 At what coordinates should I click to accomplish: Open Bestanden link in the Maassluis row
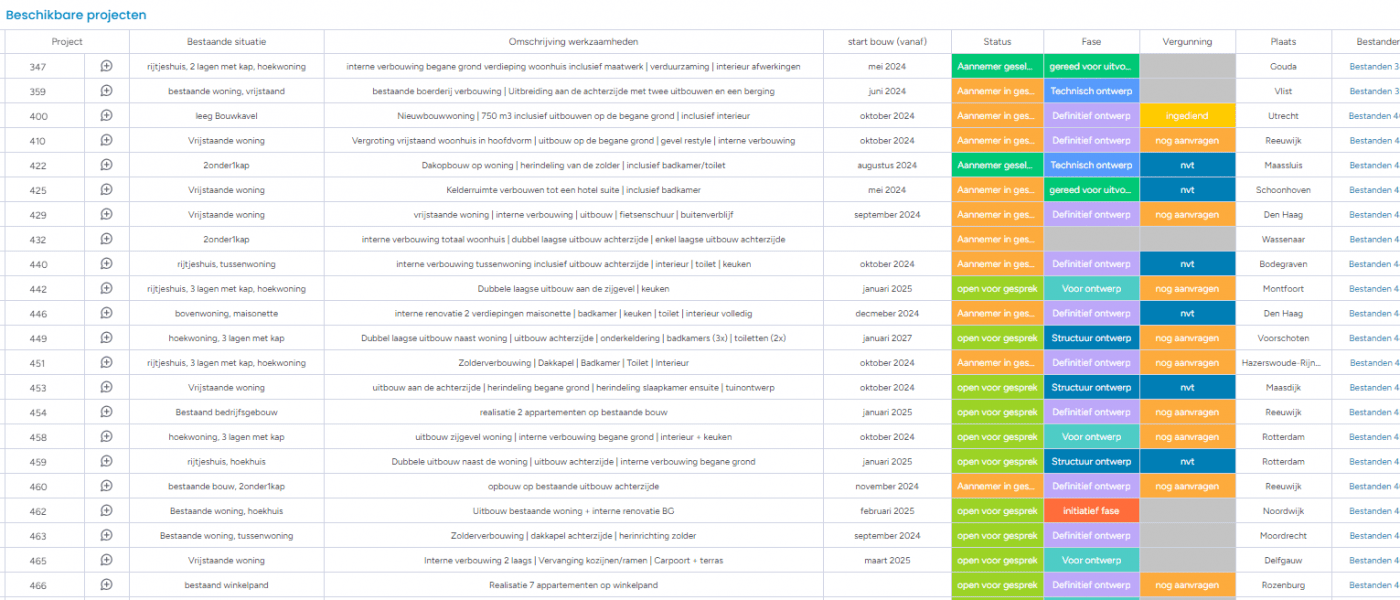click(x=1374, y=165)
